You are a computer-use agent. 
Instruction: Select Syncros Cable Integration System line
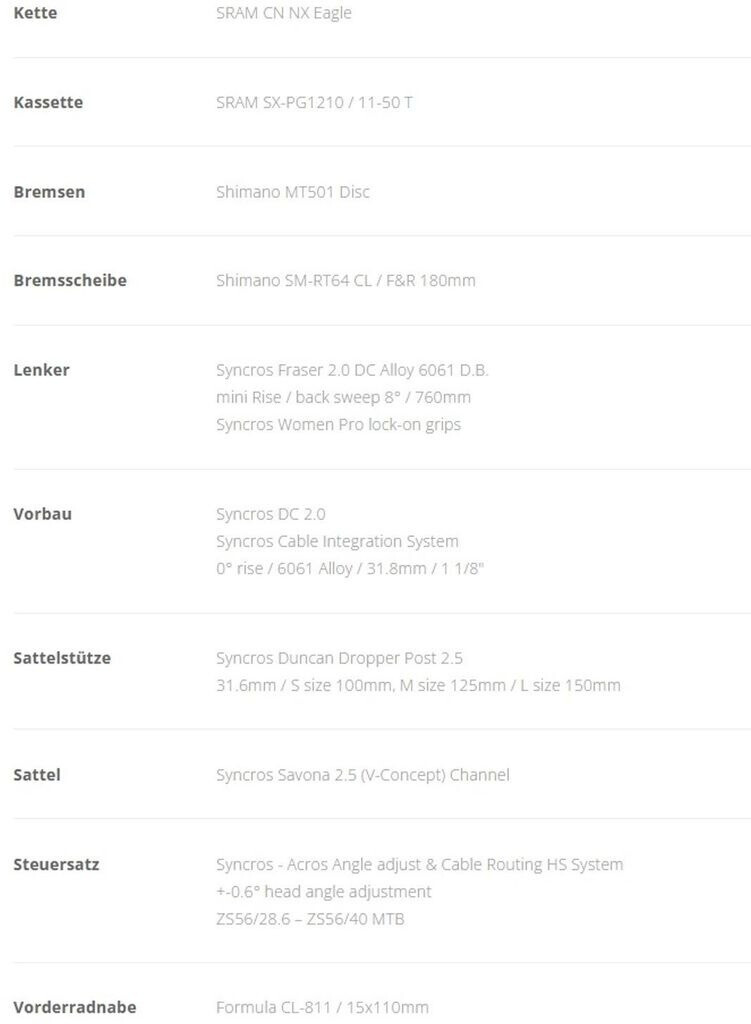click(337, 541)
